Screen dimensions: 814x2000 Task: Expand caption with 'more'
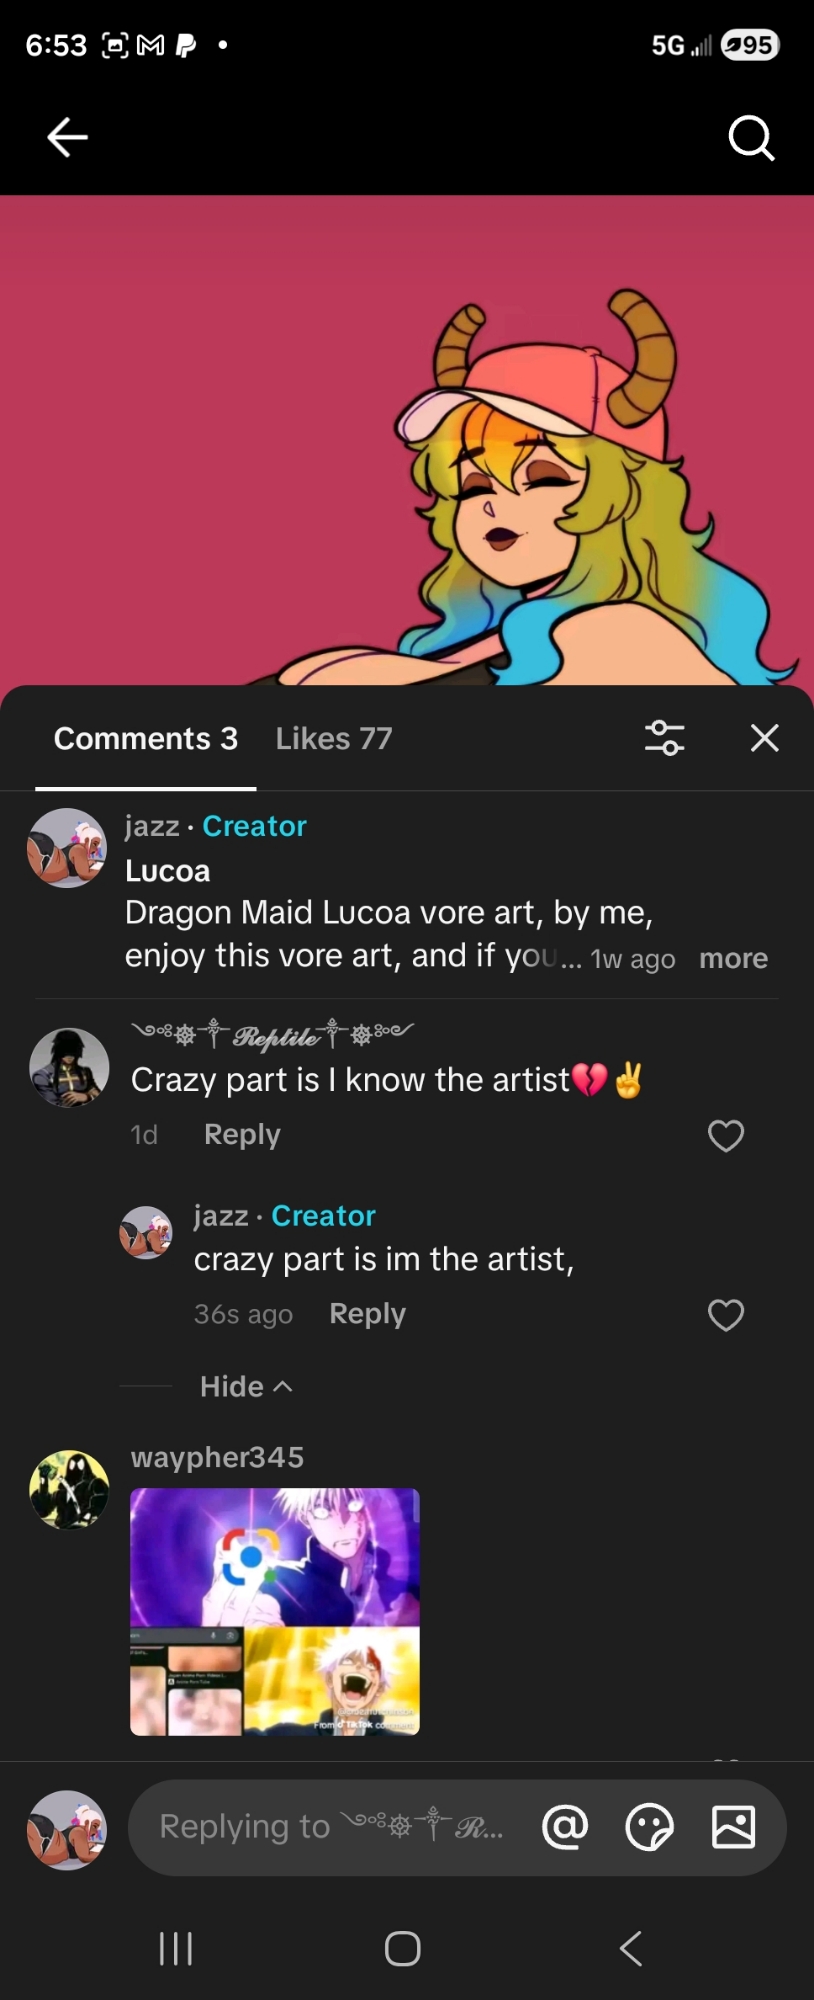(733, 958)
